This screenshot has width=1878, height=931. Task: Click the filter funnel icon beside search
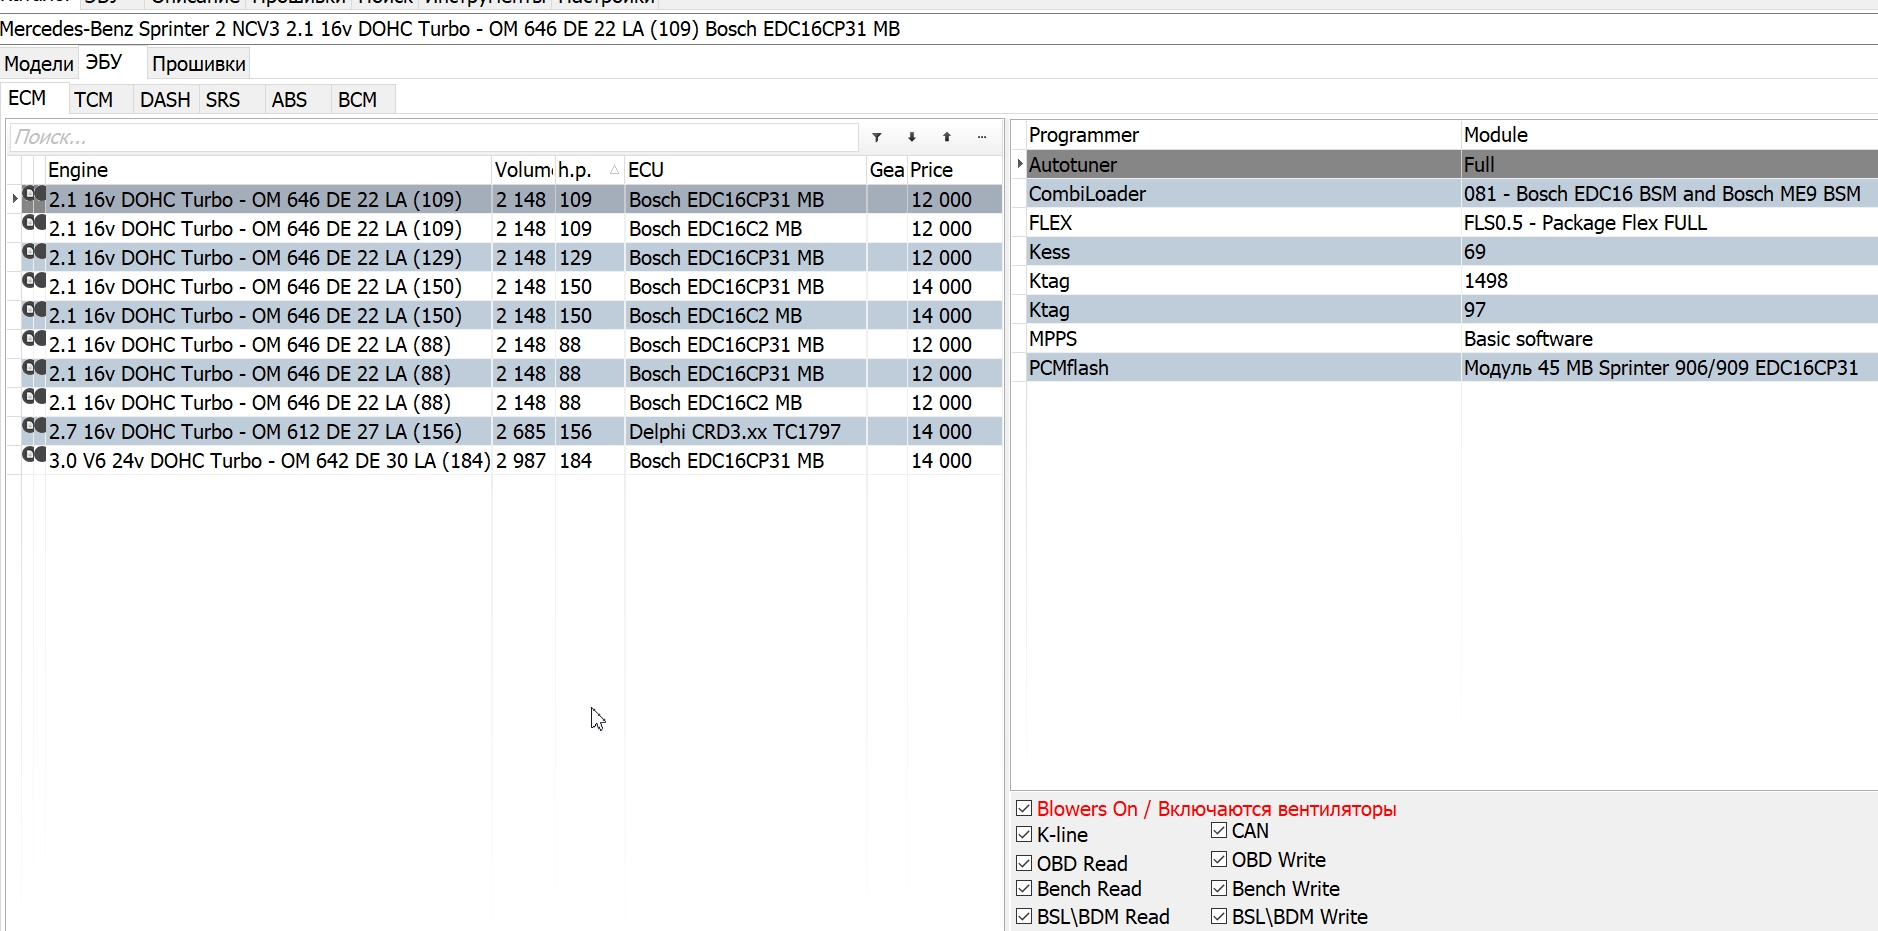[x=877, y=137]
